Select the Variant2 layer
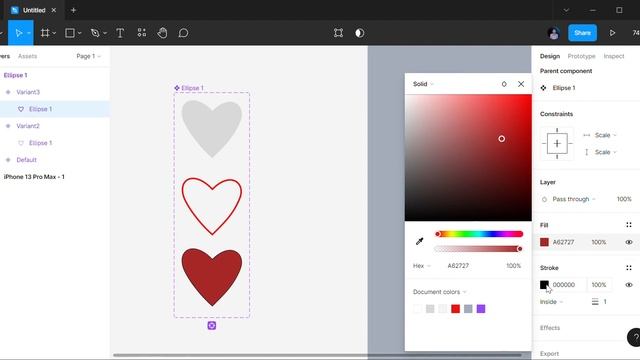Screen dimensions: 640x360 point(28,126)
